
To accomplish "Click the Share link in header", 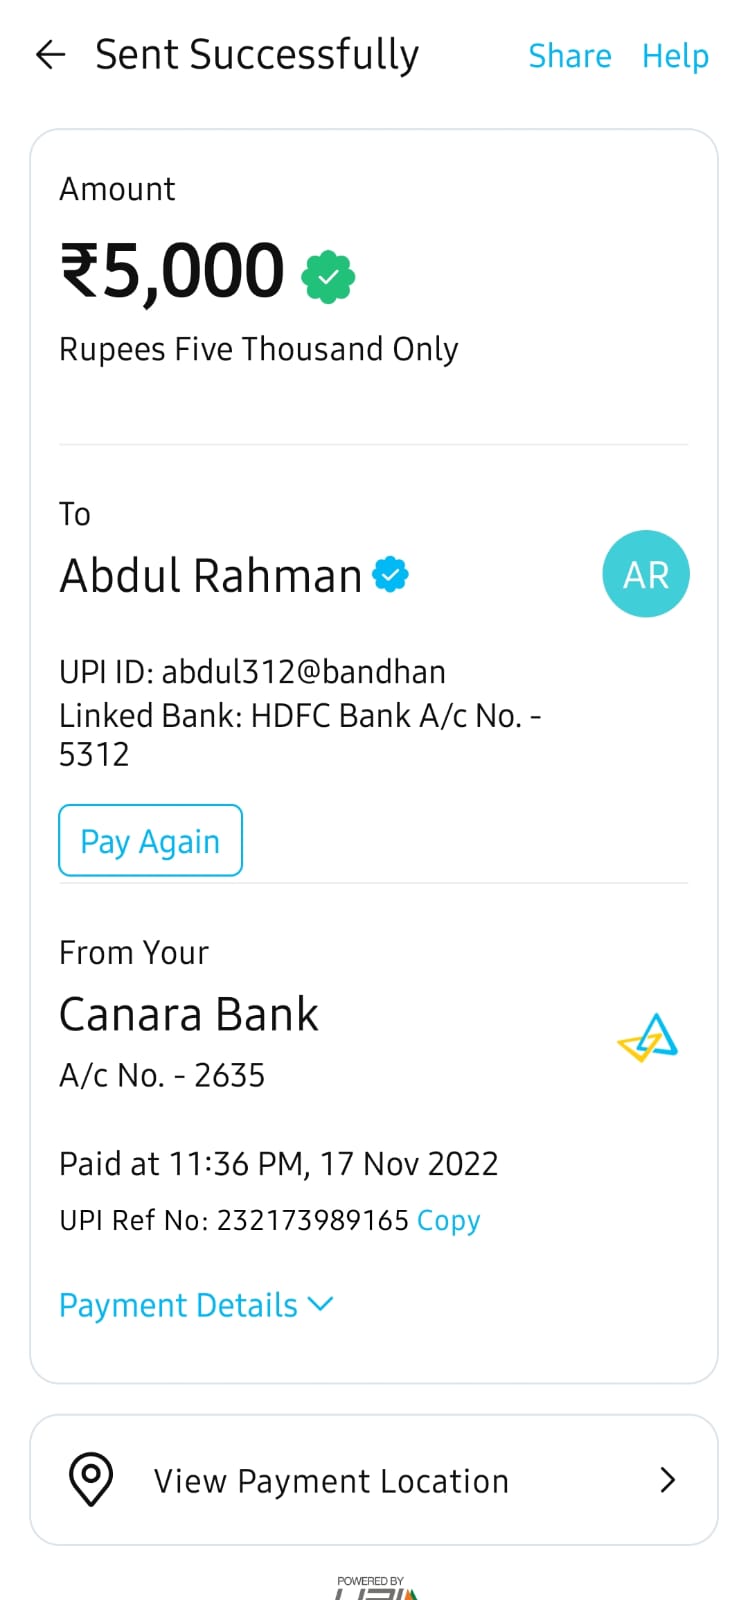I will tap(569, 56).
